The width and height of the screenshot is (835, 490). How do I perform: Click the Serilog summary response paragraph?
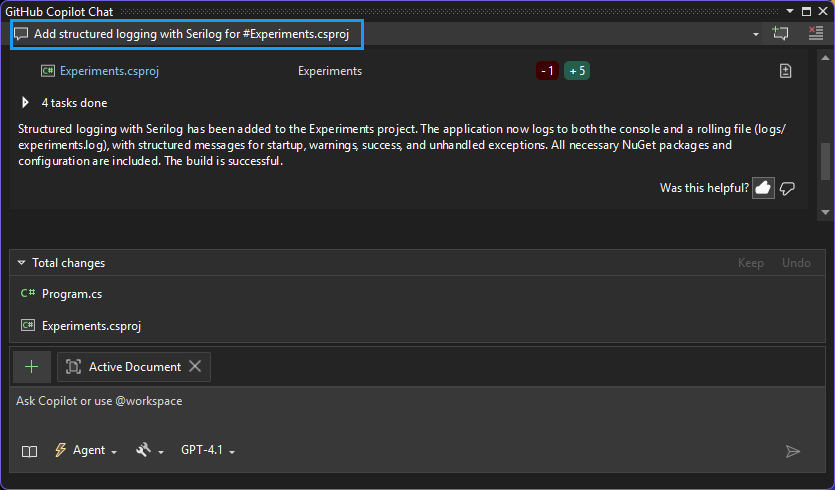[402, 145]
